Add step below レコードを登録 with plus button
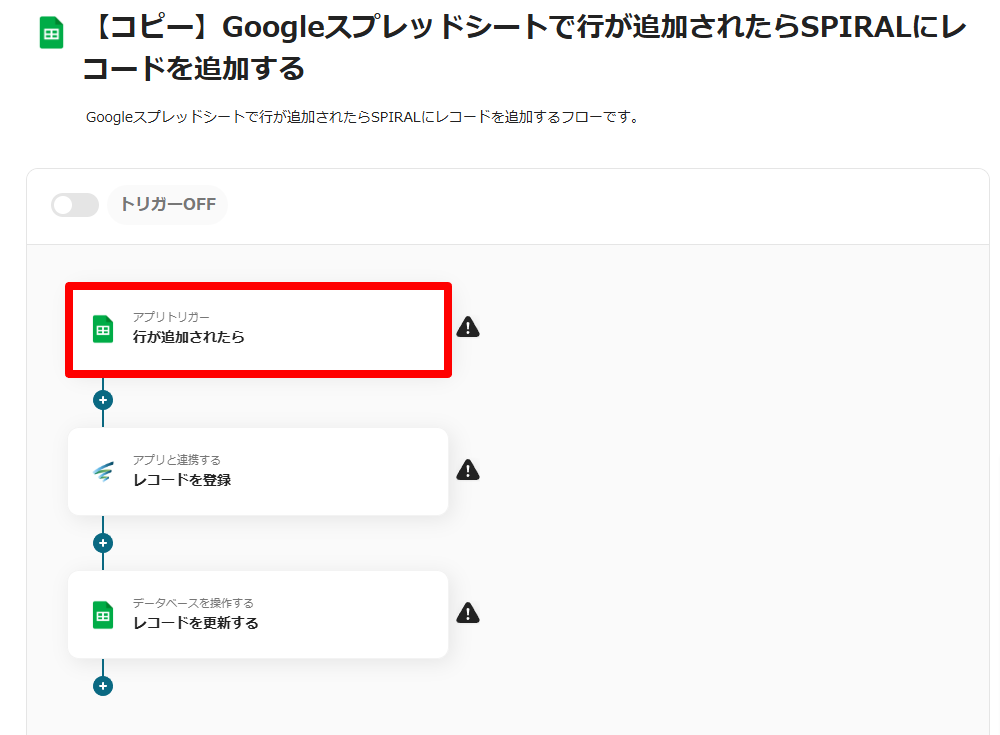Screen dimensions: 1000x735 click(103, 543)
